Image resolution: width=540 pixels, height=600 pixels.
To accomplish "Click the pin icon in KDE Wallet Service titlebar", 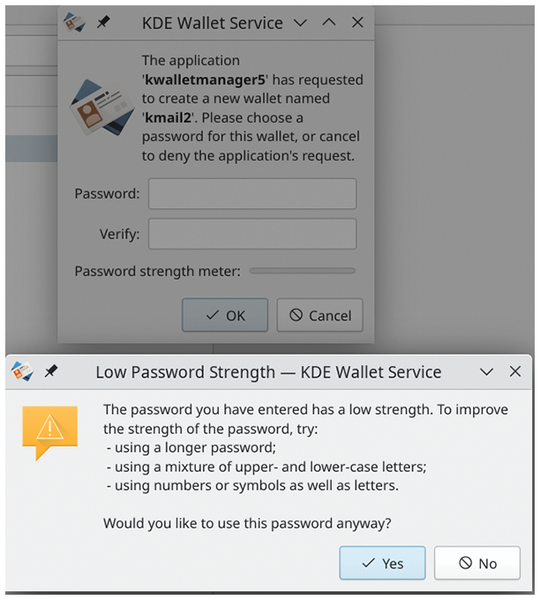I will tap(103, 22).
